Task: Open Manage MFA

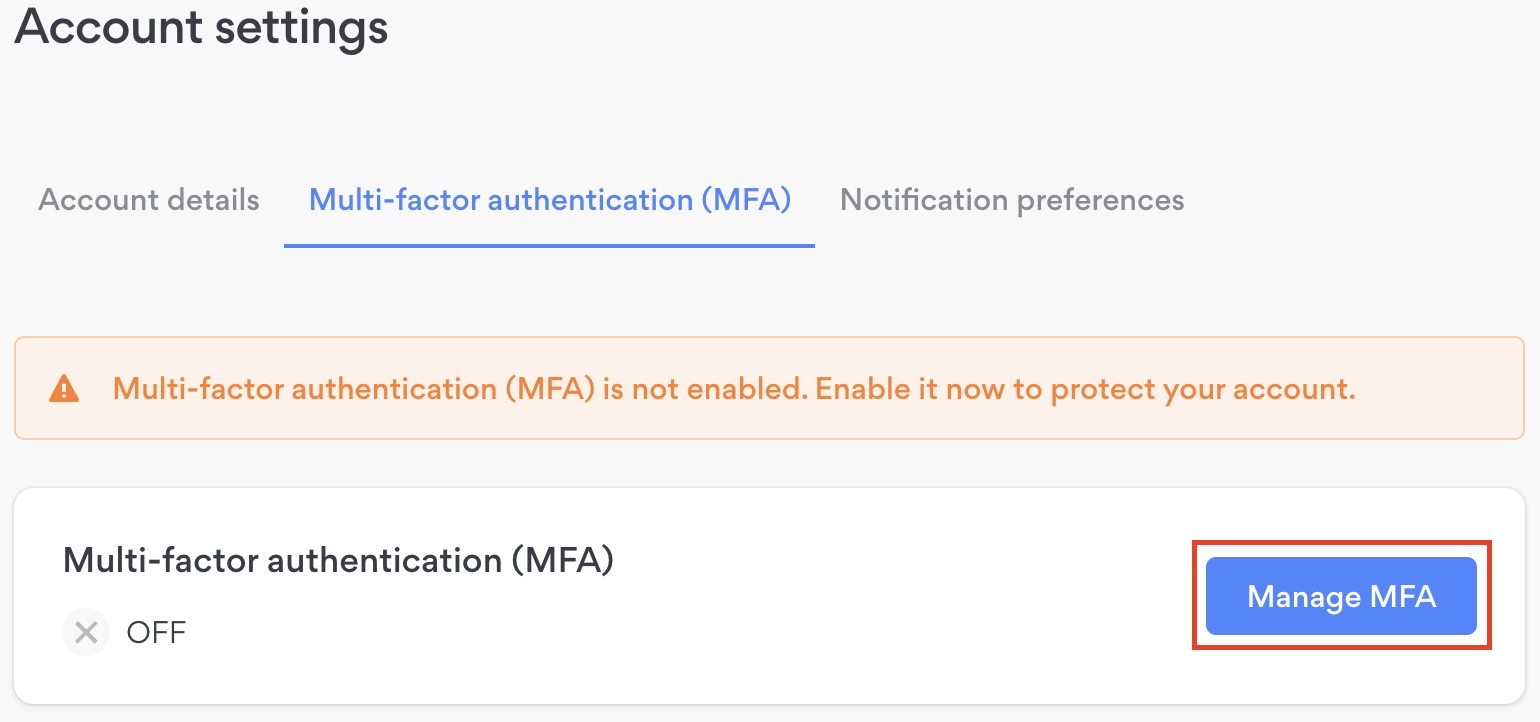Action: (1341, 596)
